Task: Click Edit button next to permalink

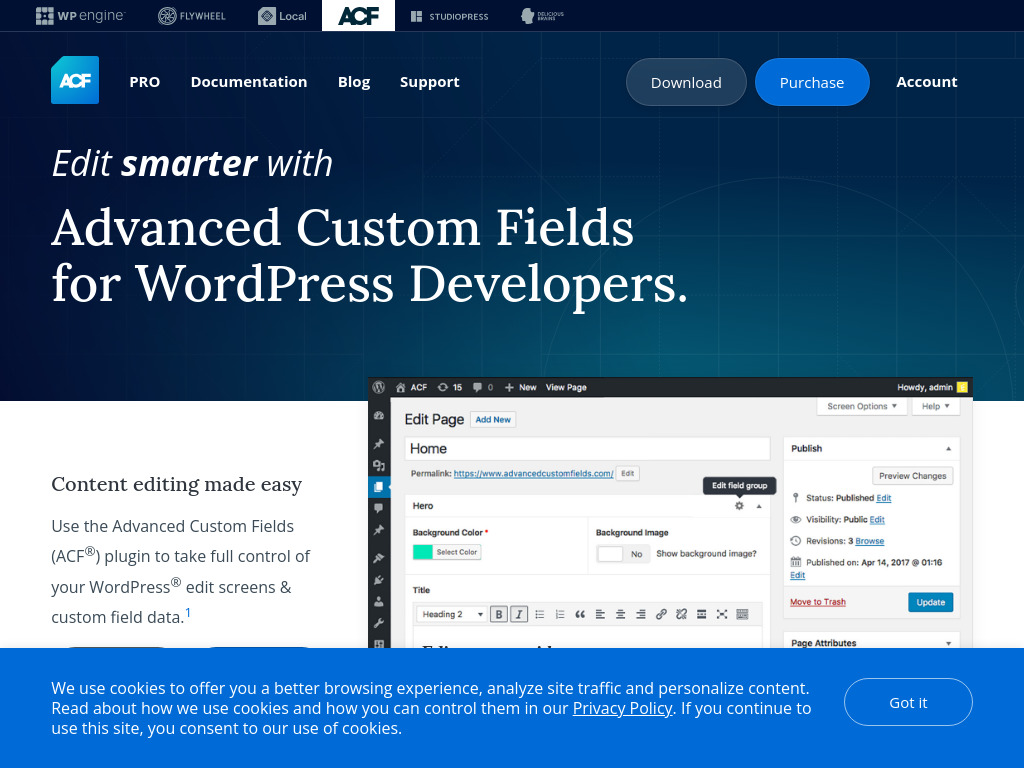Action: point(628,473)
